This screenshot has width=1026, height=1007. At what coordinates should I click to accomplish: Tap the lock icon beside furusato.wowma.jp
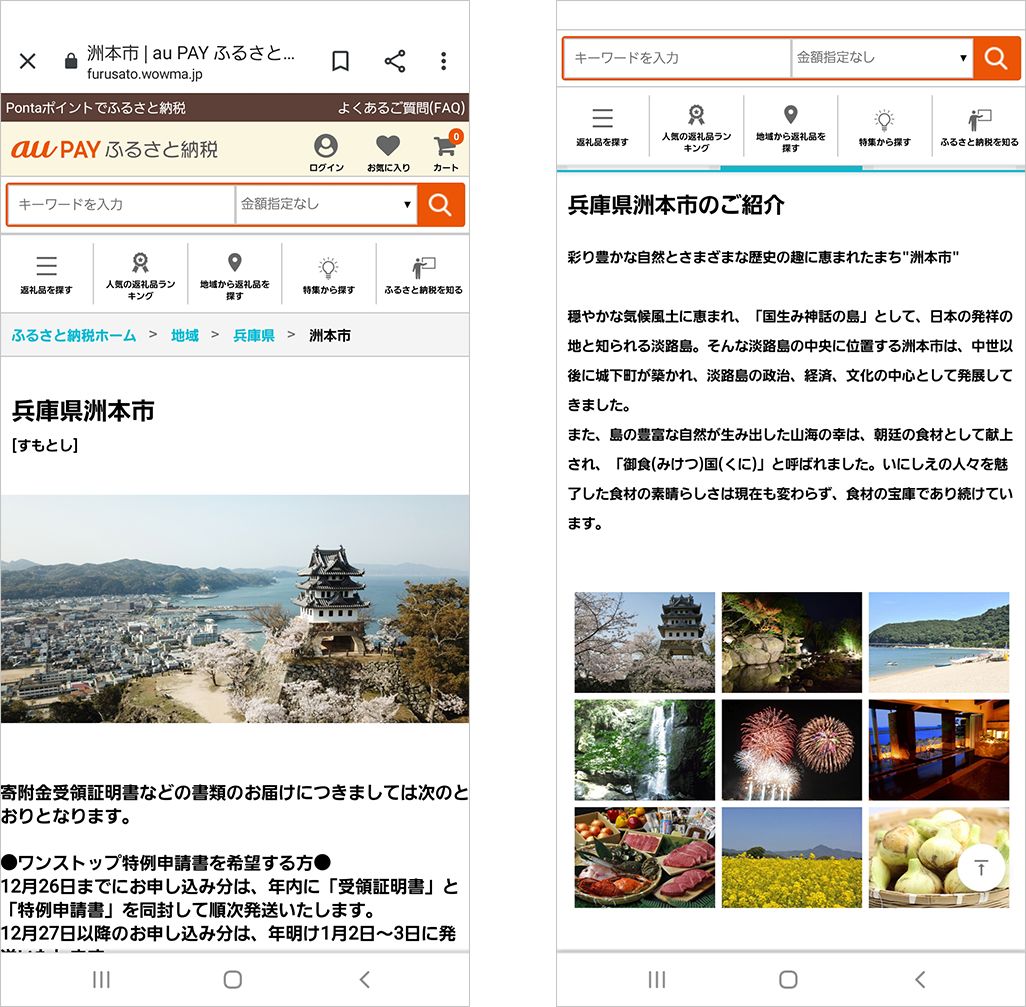[x=71, y=62]
